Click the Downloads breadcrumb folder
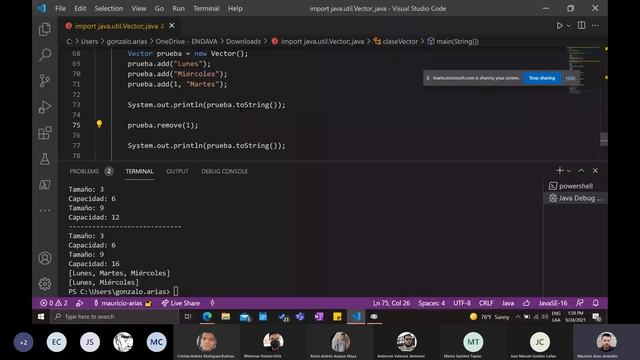Image resolution: width=640 pixels, height=360 pixels. tap(243, 41)
